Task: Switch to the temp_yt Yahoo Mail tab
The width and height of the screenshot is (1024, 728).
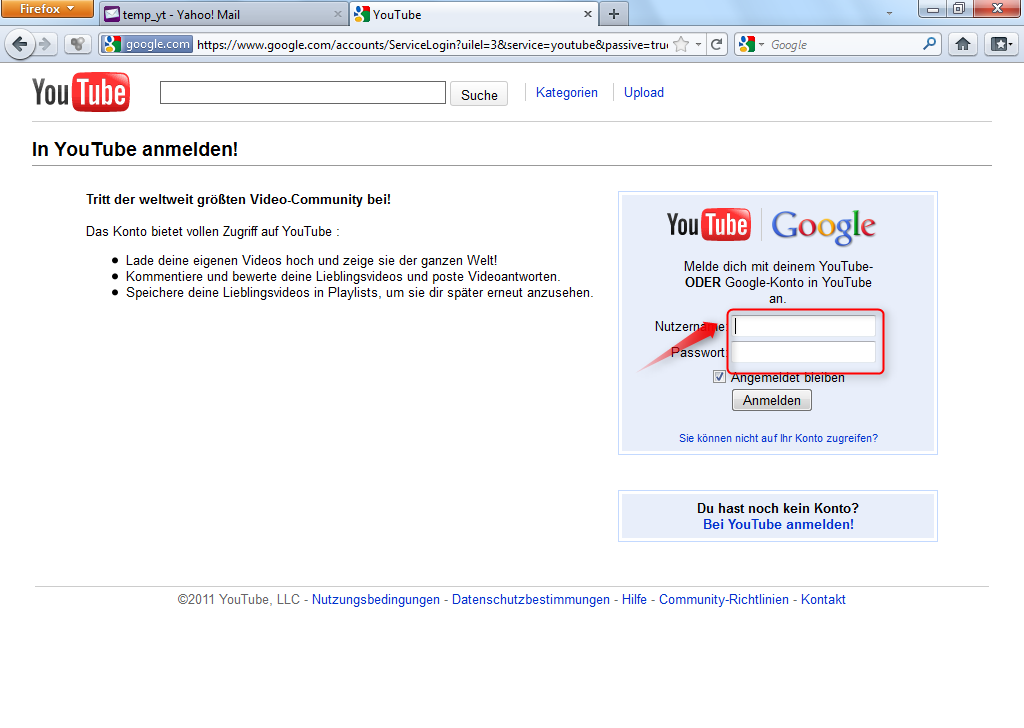Action: 220,14
